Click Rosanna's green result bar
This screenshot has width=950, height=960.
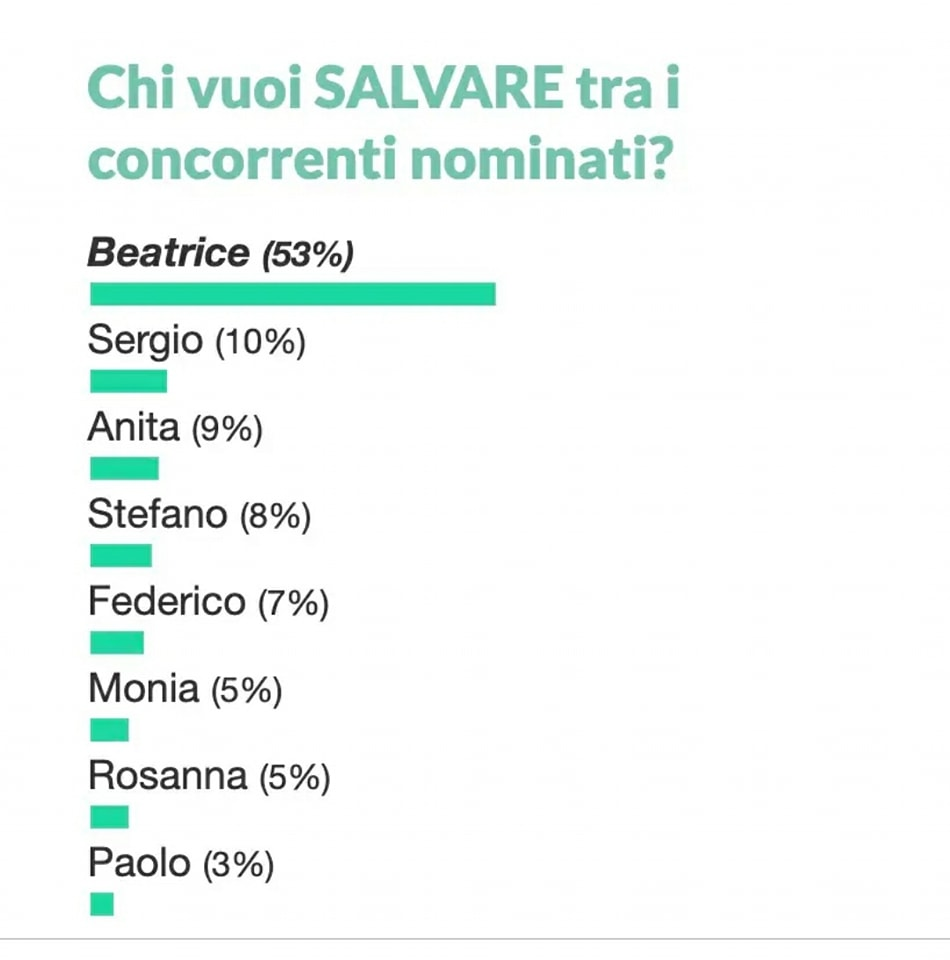pyautogui.click(x=109, y=817)
